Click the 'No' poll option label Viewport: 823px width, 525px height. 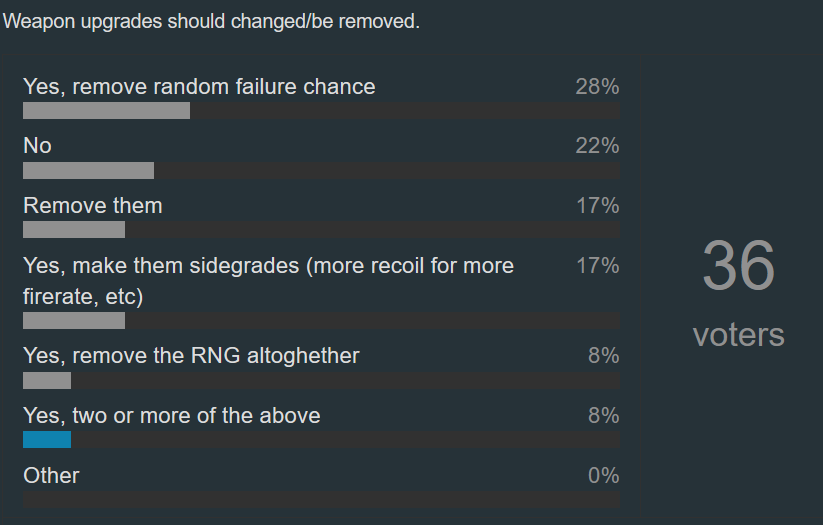coord(37,145)
